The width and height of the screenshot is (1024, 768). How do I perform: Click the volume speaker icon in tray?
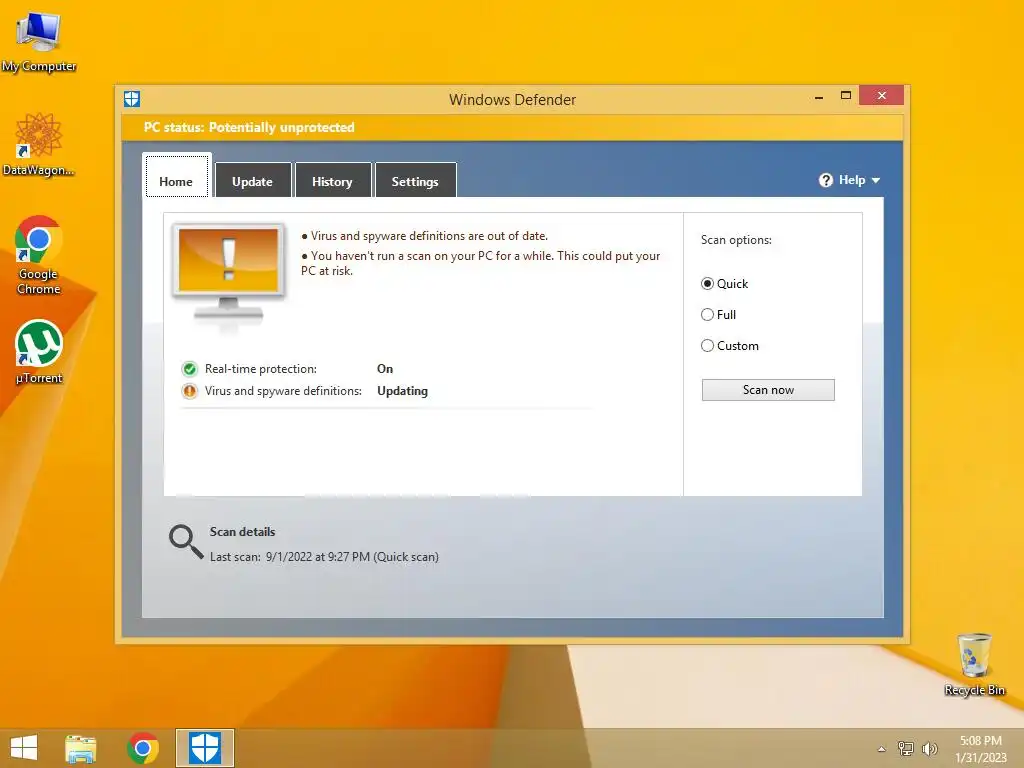(x=929, y=749)
